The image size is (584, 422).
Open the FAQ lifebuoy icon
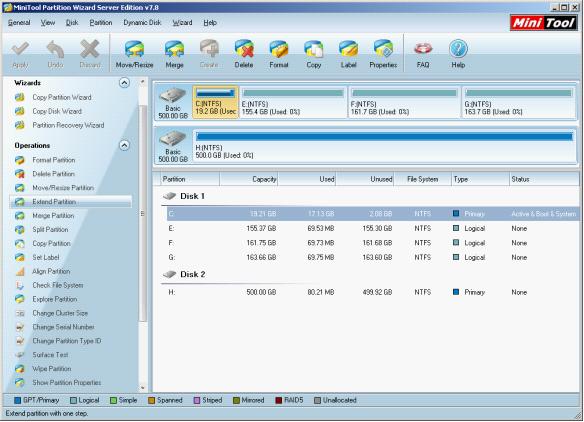pyautogui.click(x=423, y=54)
